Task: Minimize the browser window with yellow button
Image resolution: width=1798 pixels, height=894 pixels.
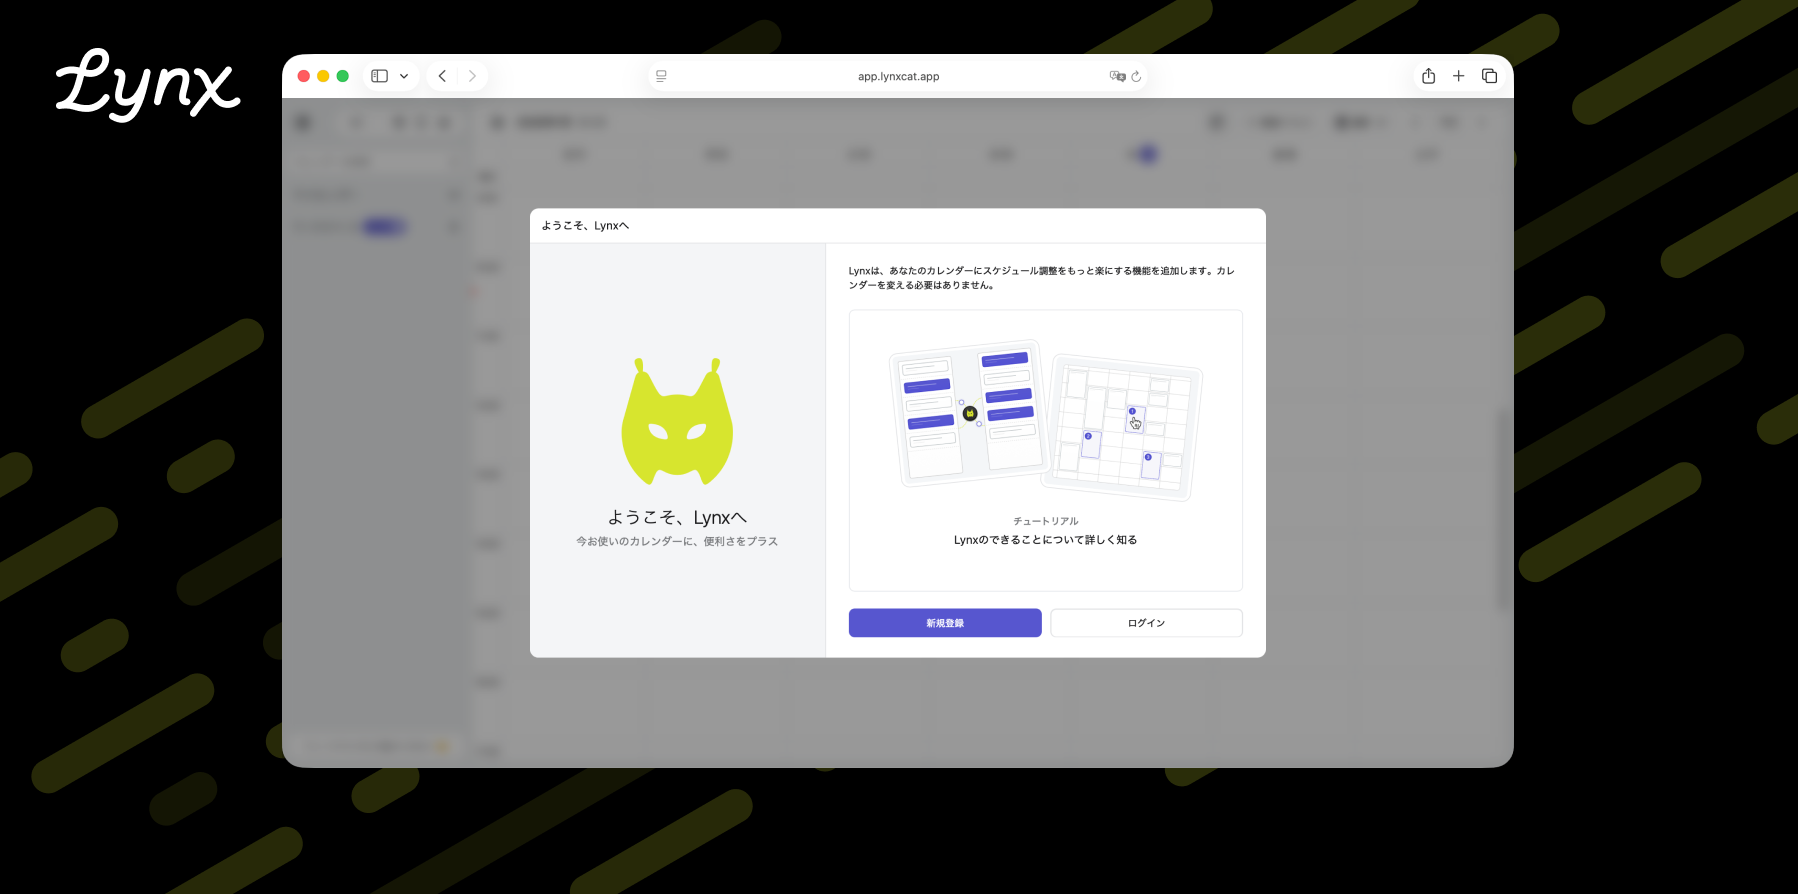Action: (x=323, y=76)
